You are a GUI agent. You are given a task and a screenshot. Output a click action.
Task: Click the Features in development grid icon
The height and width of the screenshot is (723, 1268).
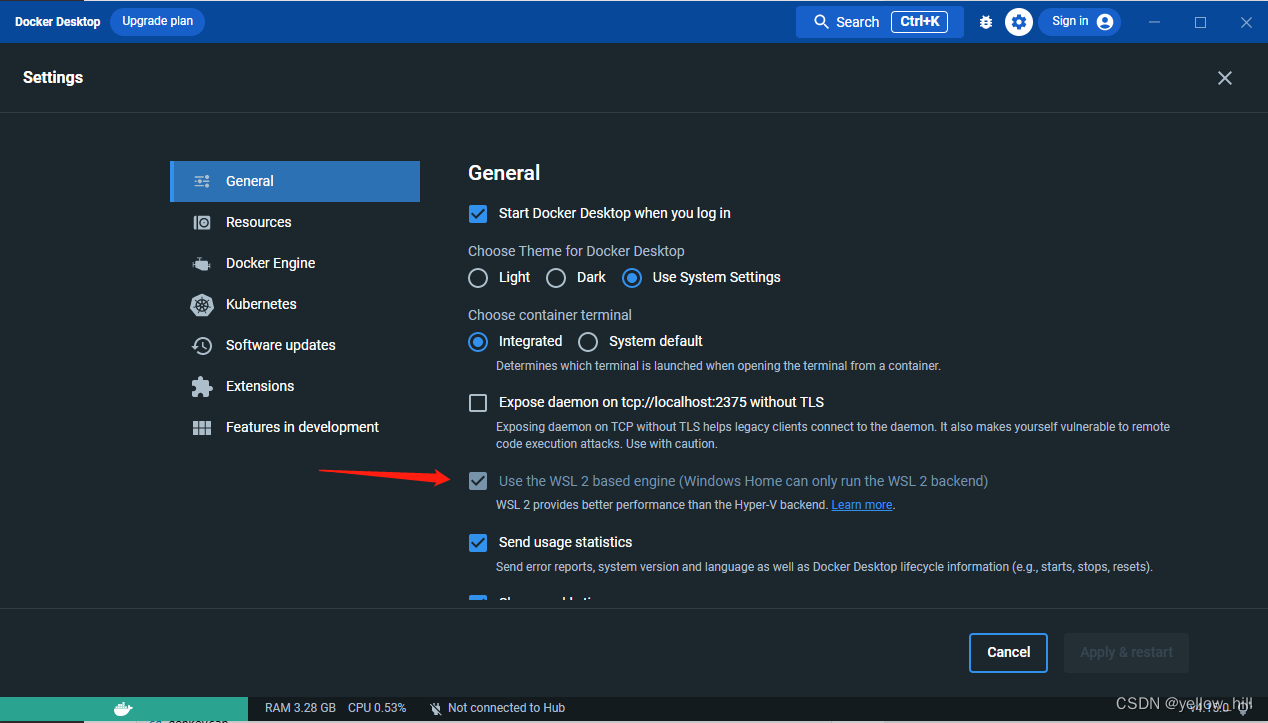click(x=201, y=427)
